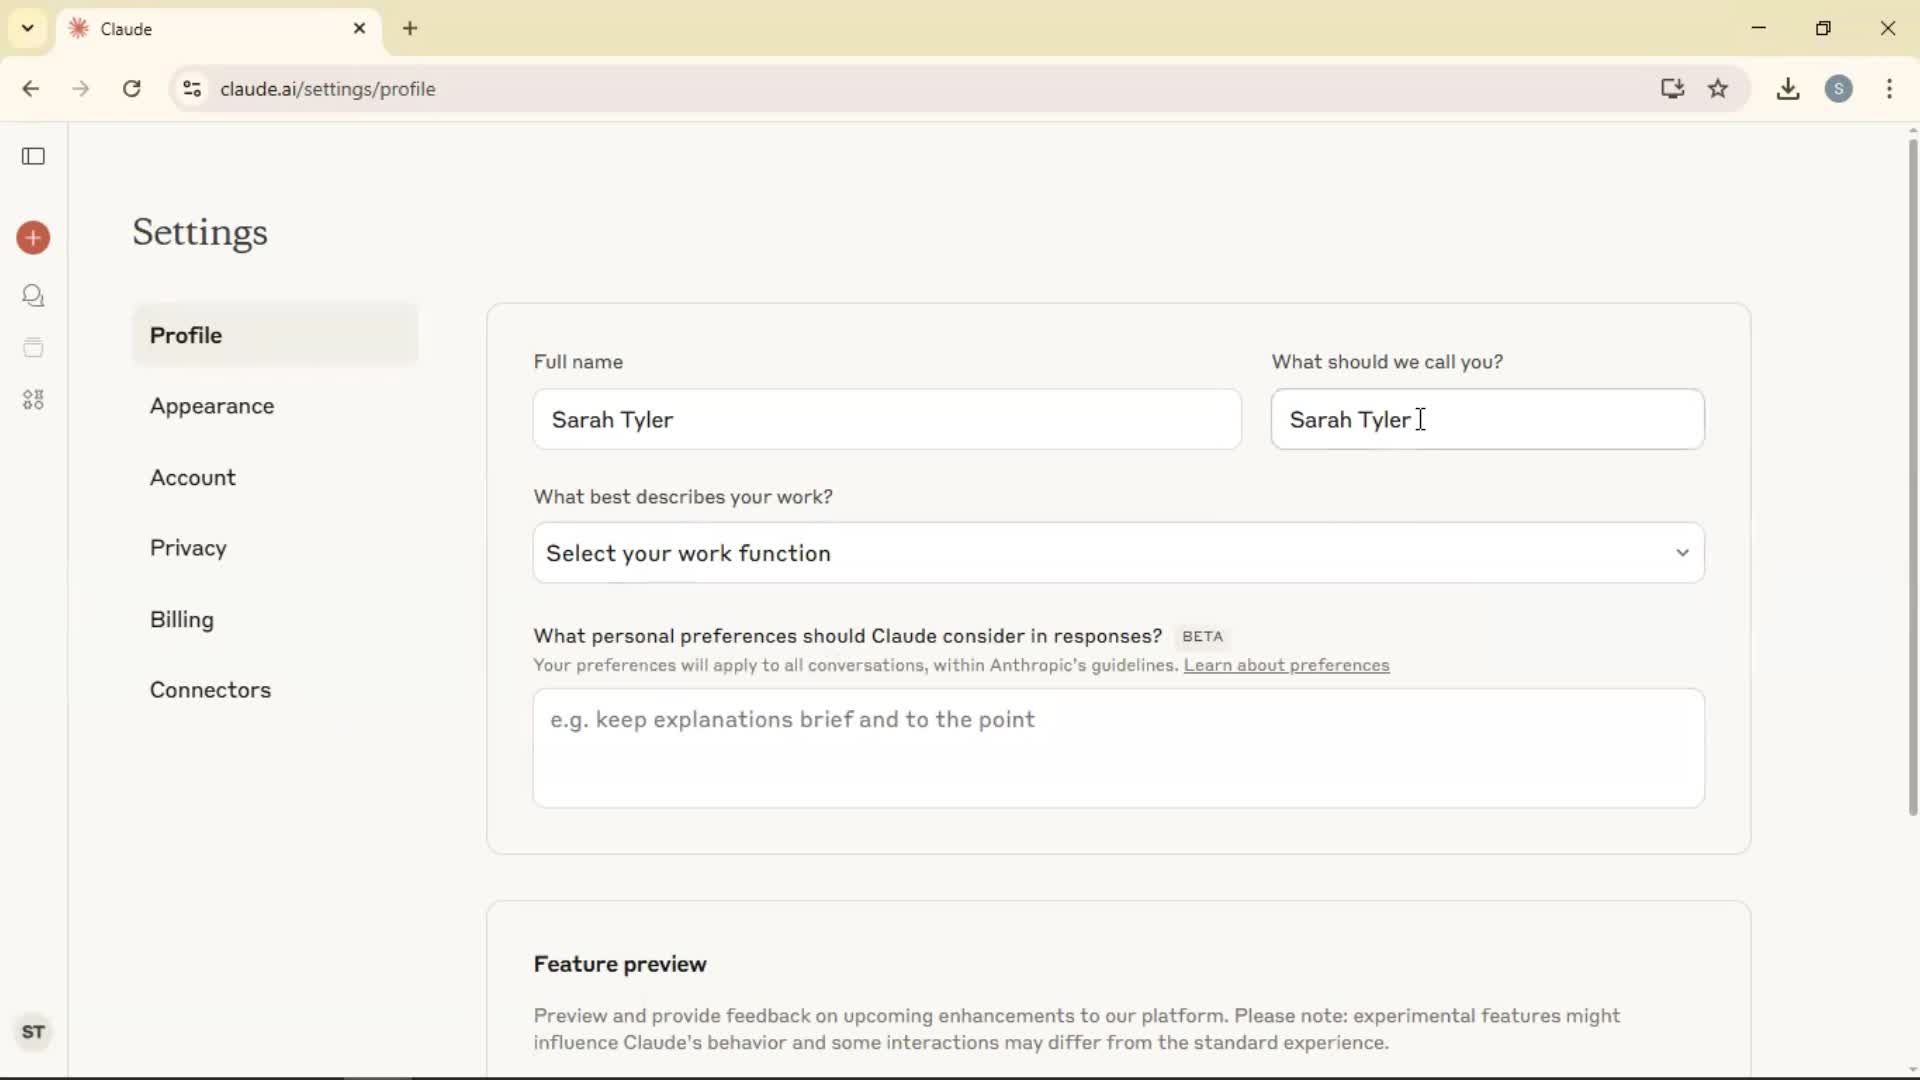The height and width of the screenshot is (1080, 1920).
Task: Focus the Full name input field
Action: tap(886, 420)
